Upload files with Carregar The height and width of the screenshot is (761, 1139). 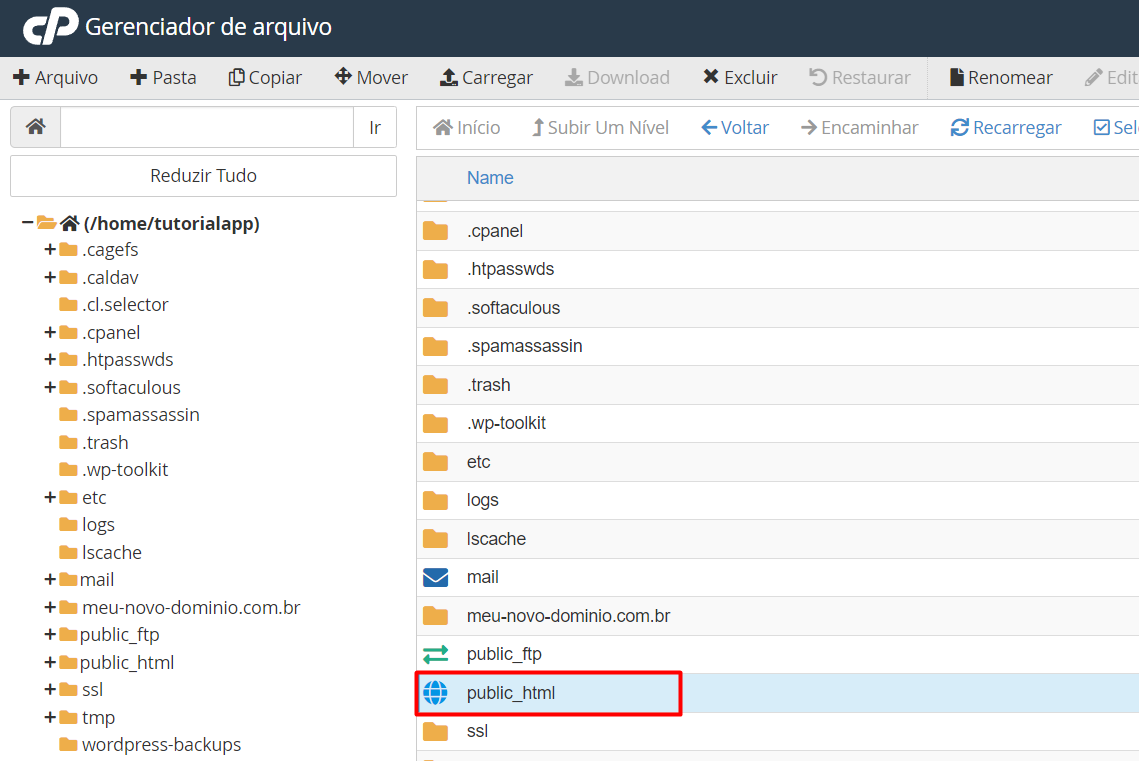pos(486,78)
